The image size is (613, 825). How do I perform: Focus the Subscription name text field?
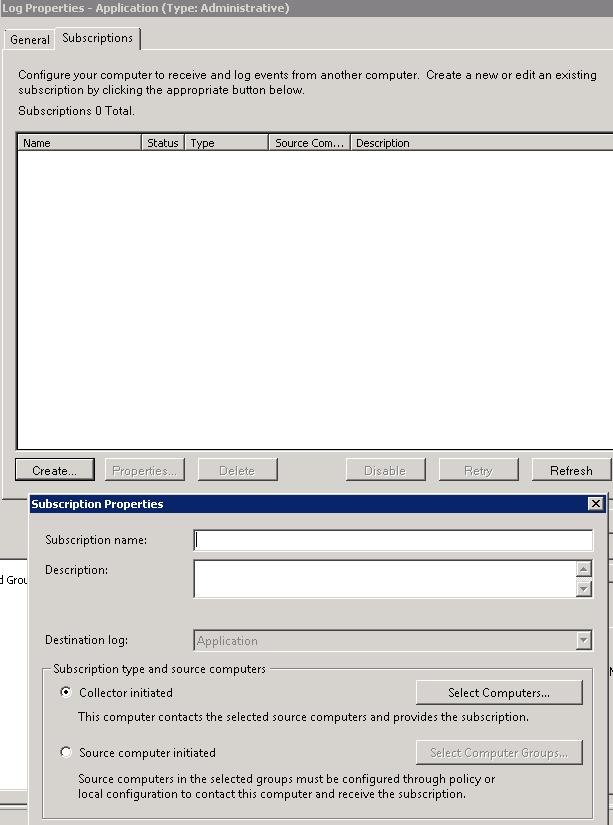coord(393,540)
